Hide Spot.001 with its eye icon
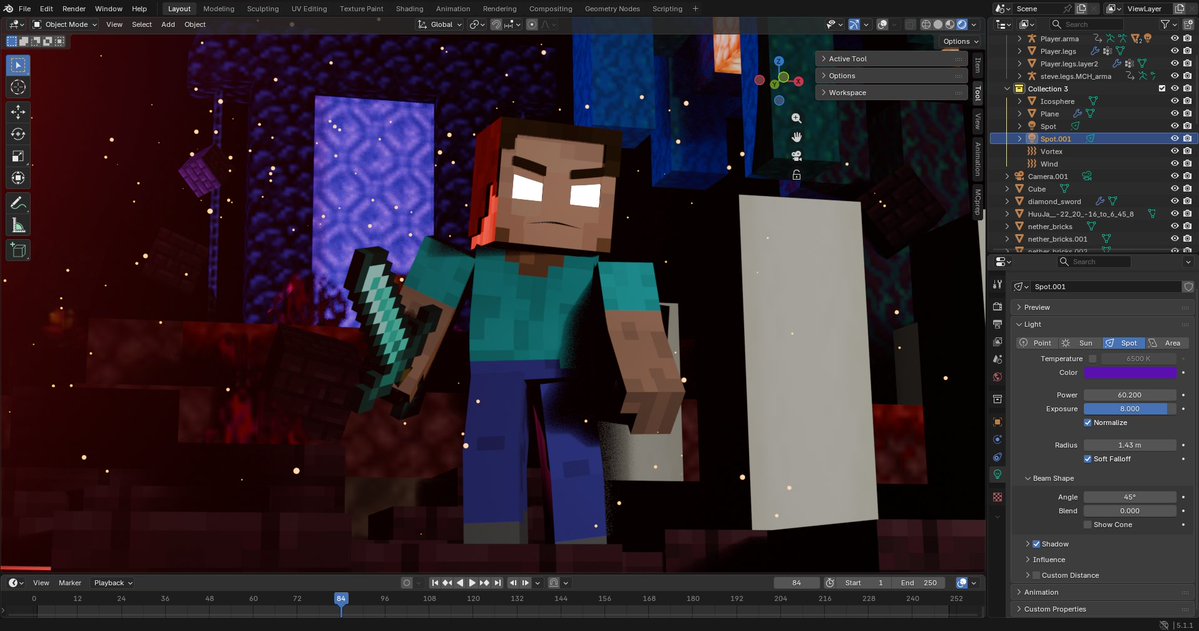 pos(1175,138)
